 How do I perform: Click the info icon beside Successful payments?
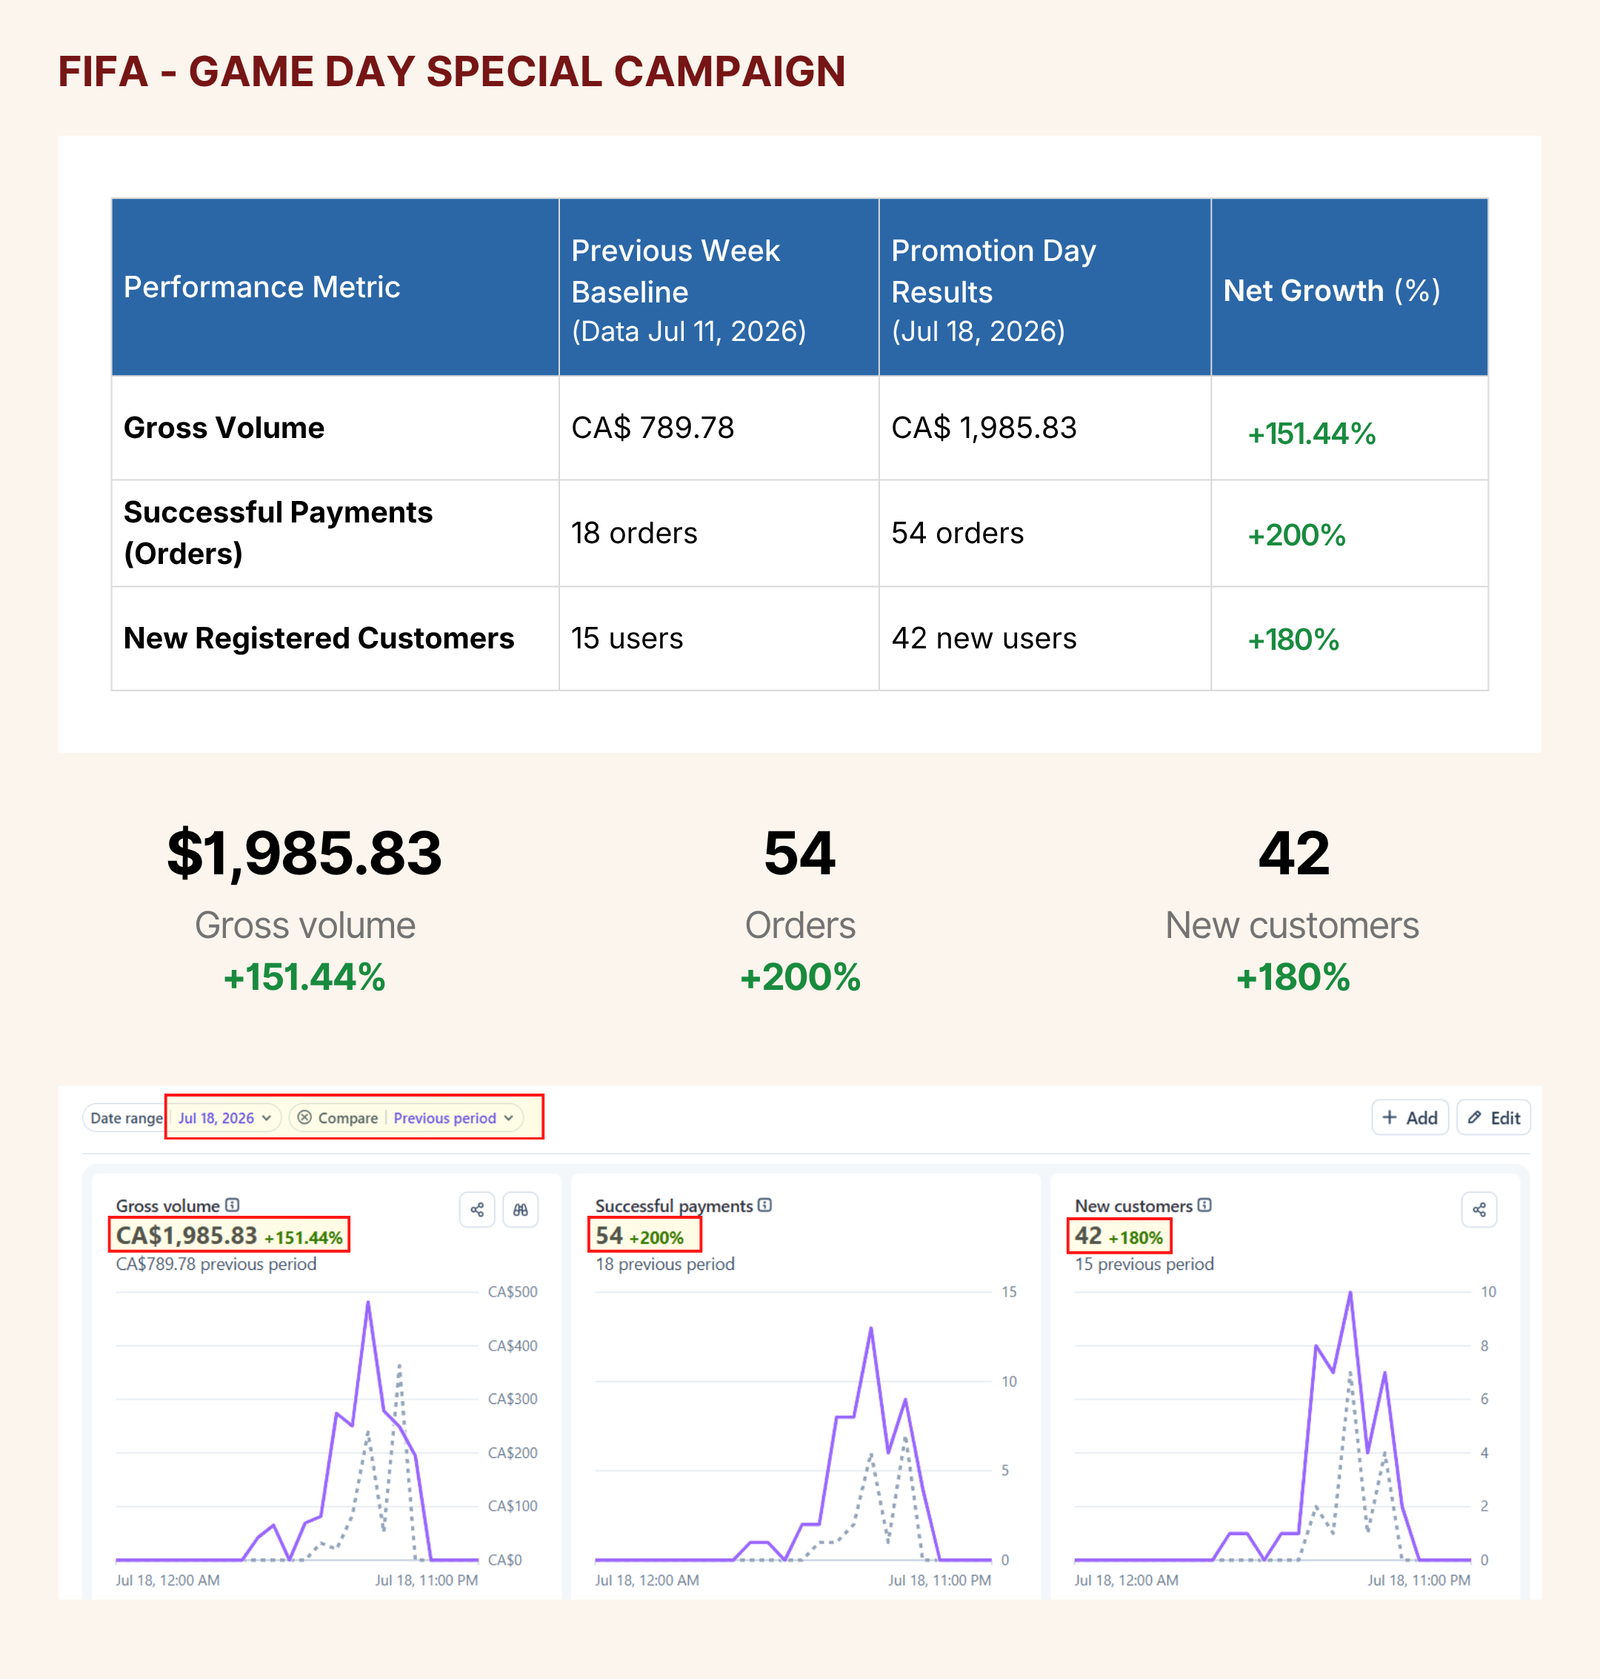[765, 1205]
